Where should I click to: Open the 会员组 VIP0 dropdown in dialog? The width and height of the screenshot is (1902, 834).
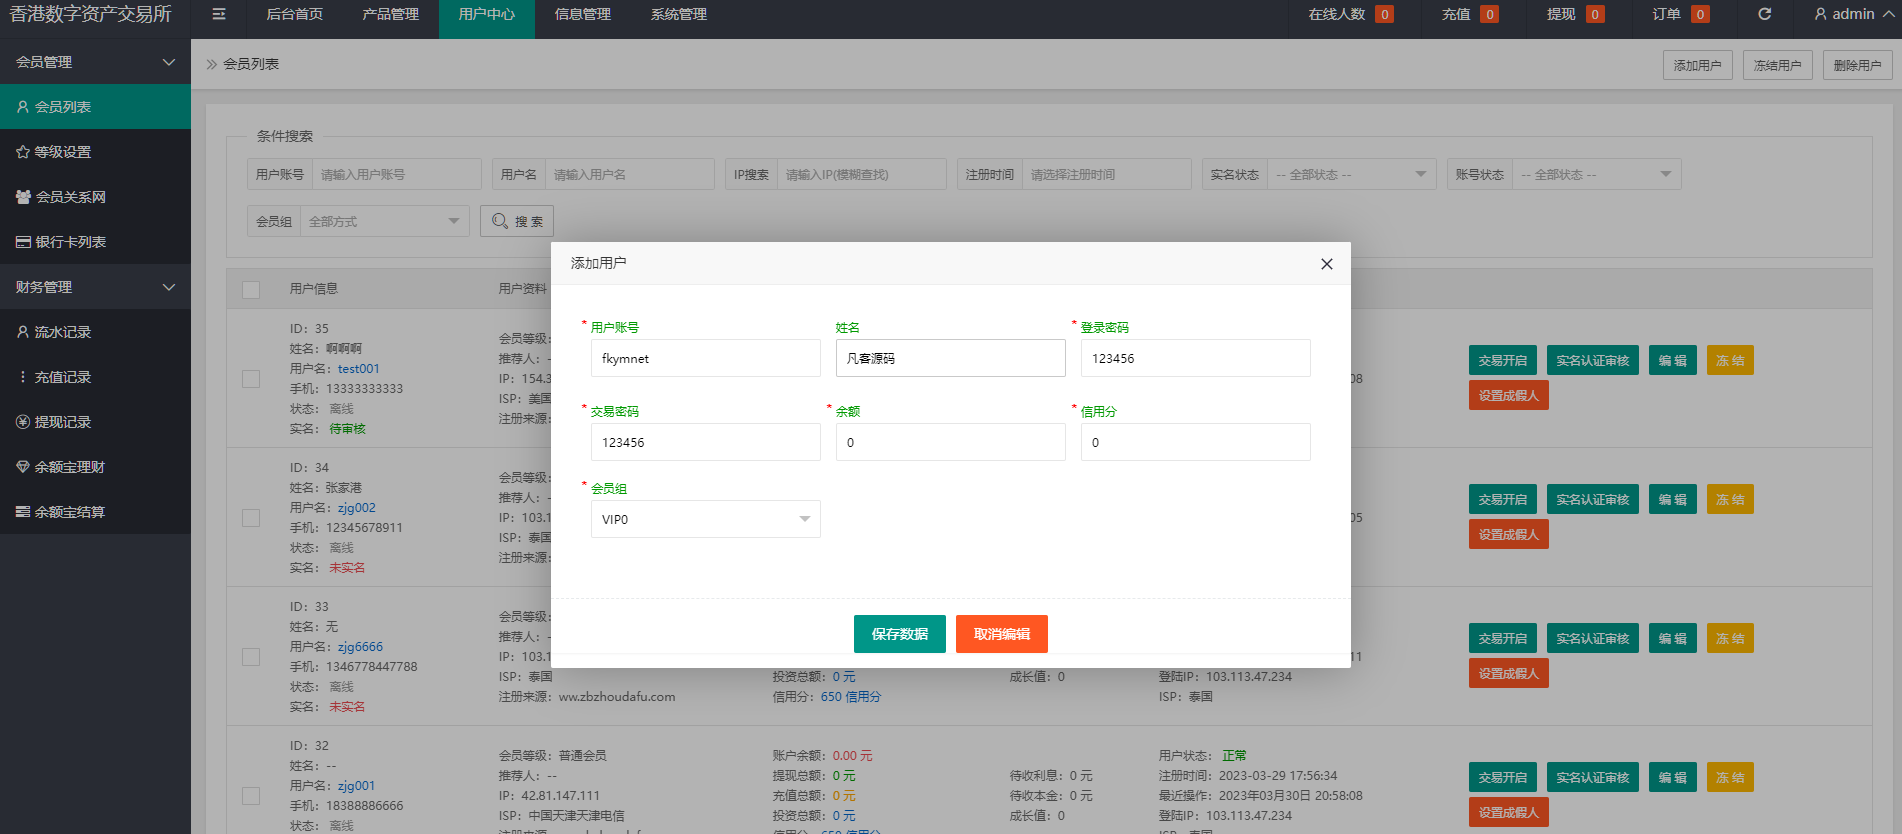pos(705,519)
